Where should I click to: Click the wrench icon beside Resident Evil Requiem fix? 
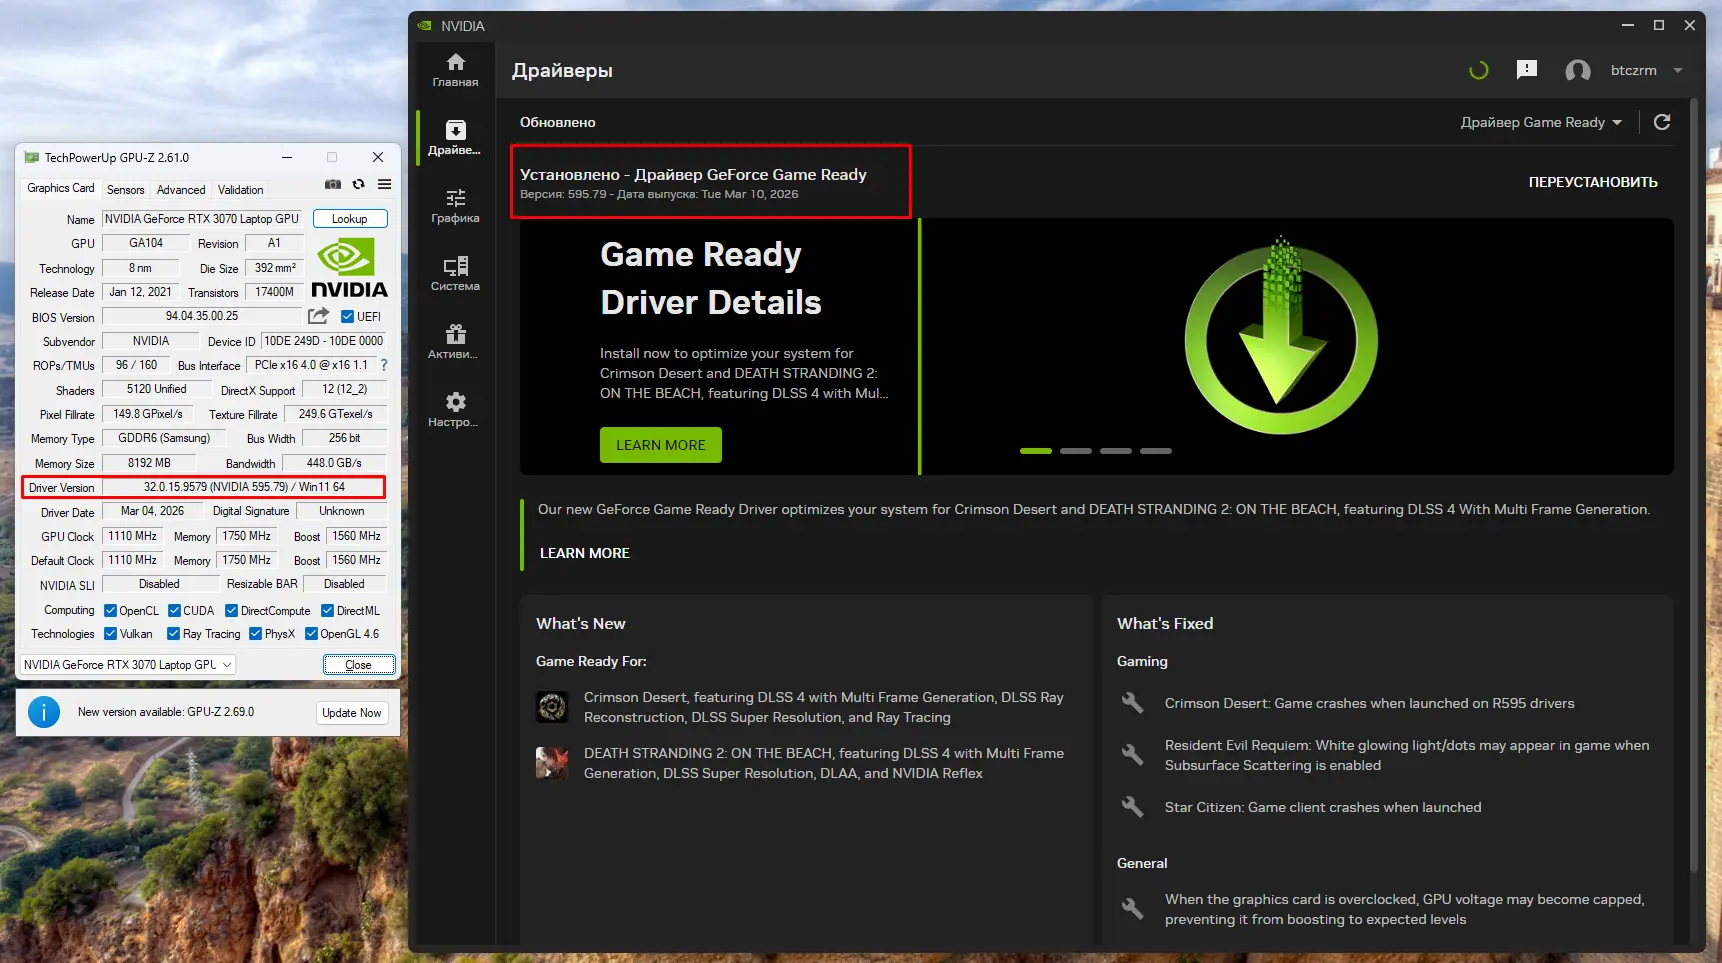click(x=1132, y=755)
